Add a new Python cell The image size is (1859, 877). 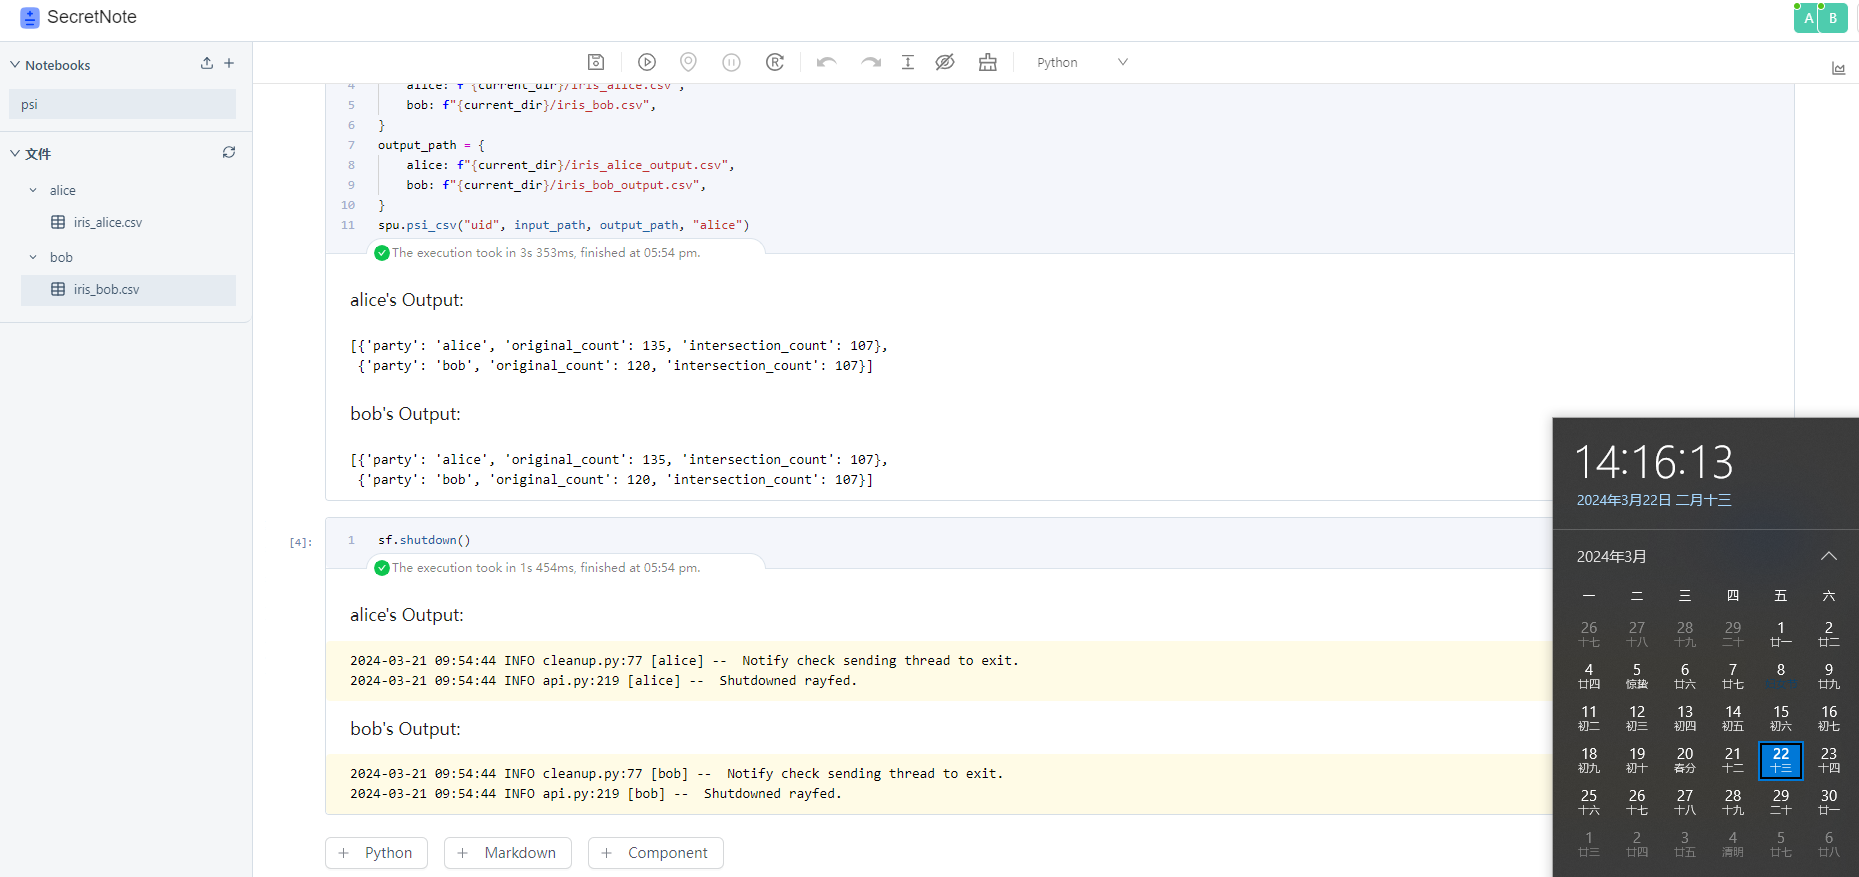pyautogui.click(x=376, y=853)
